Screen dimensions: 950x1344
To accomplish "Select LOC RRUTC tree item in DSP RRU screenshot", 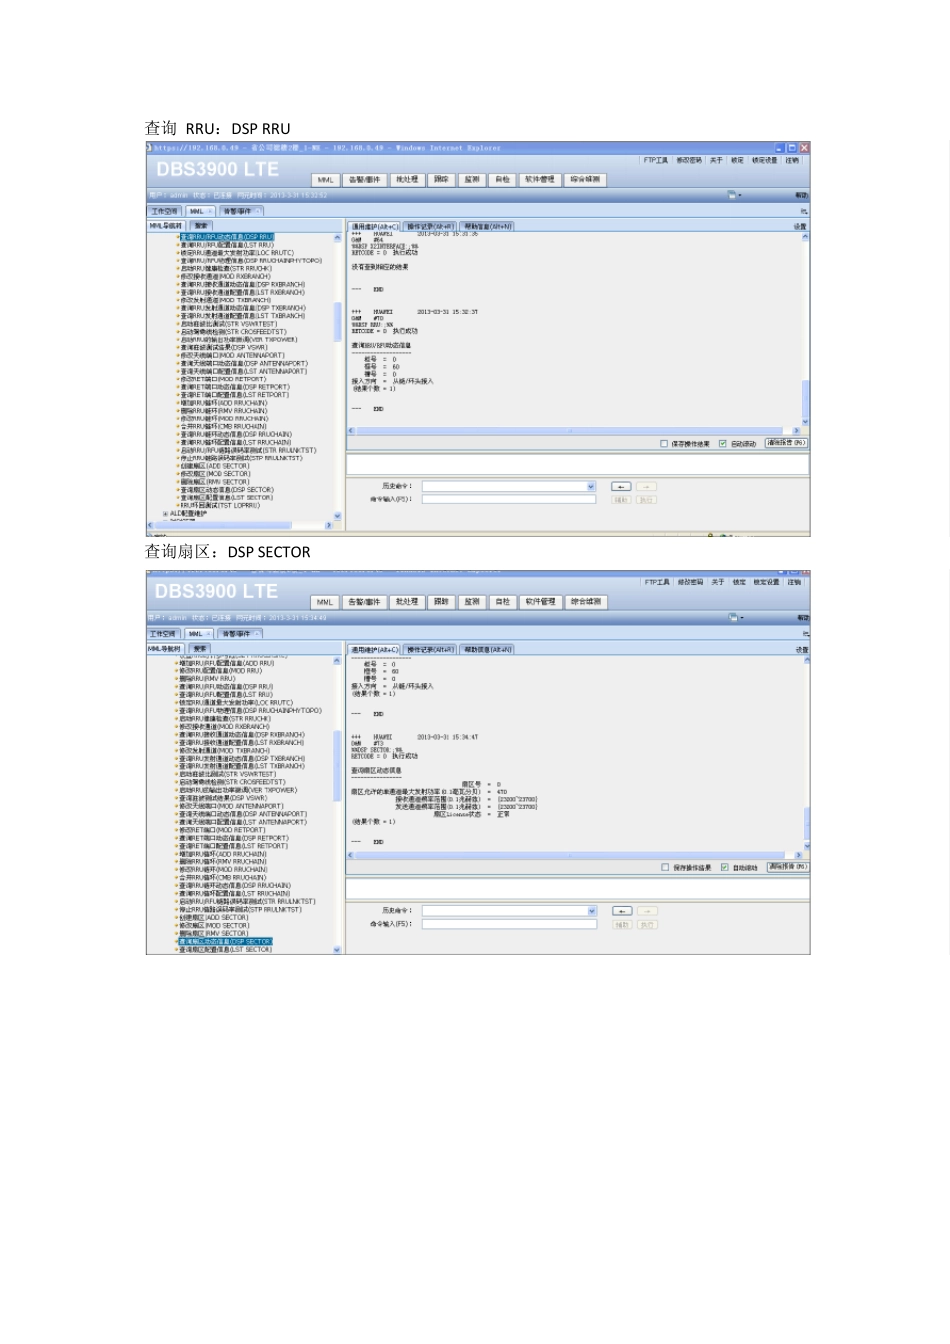I will (x=236, y=253).
